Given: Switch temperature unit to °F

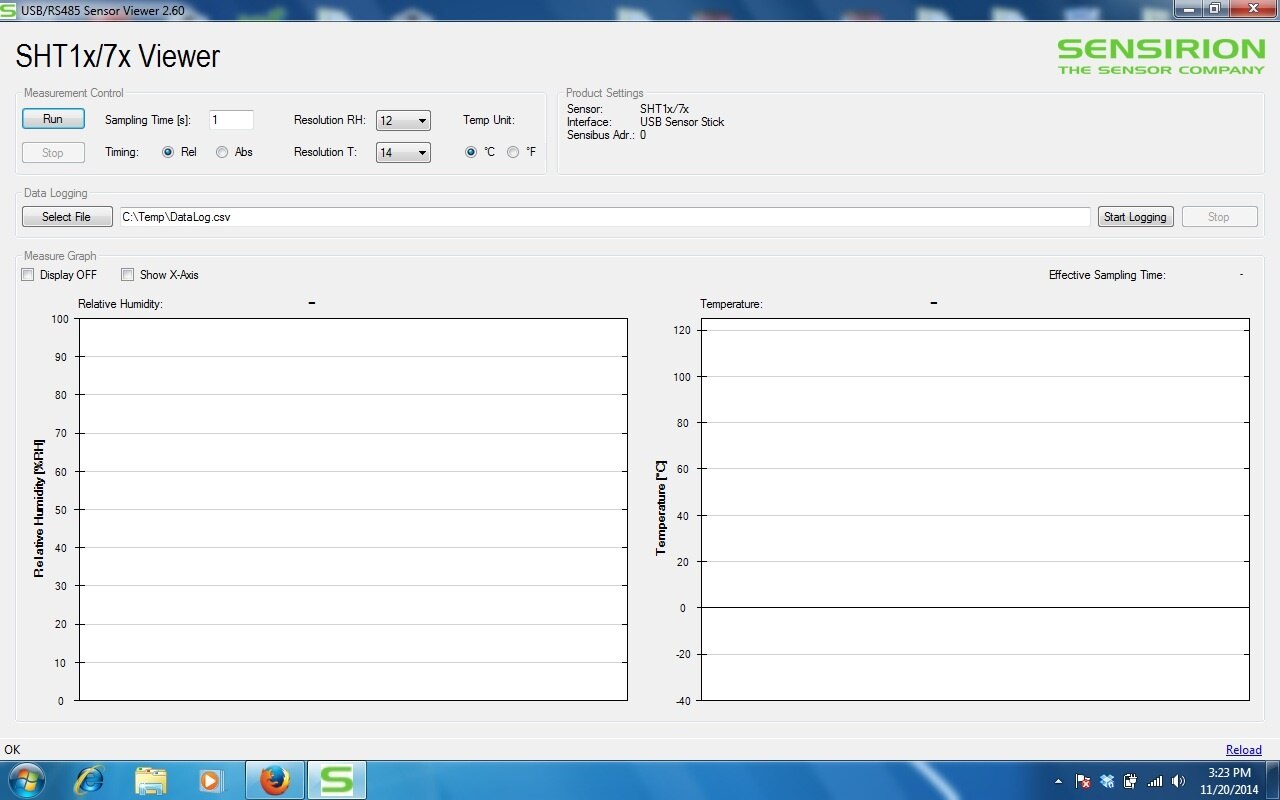Looking at the screenshot, I should point(513,152).
